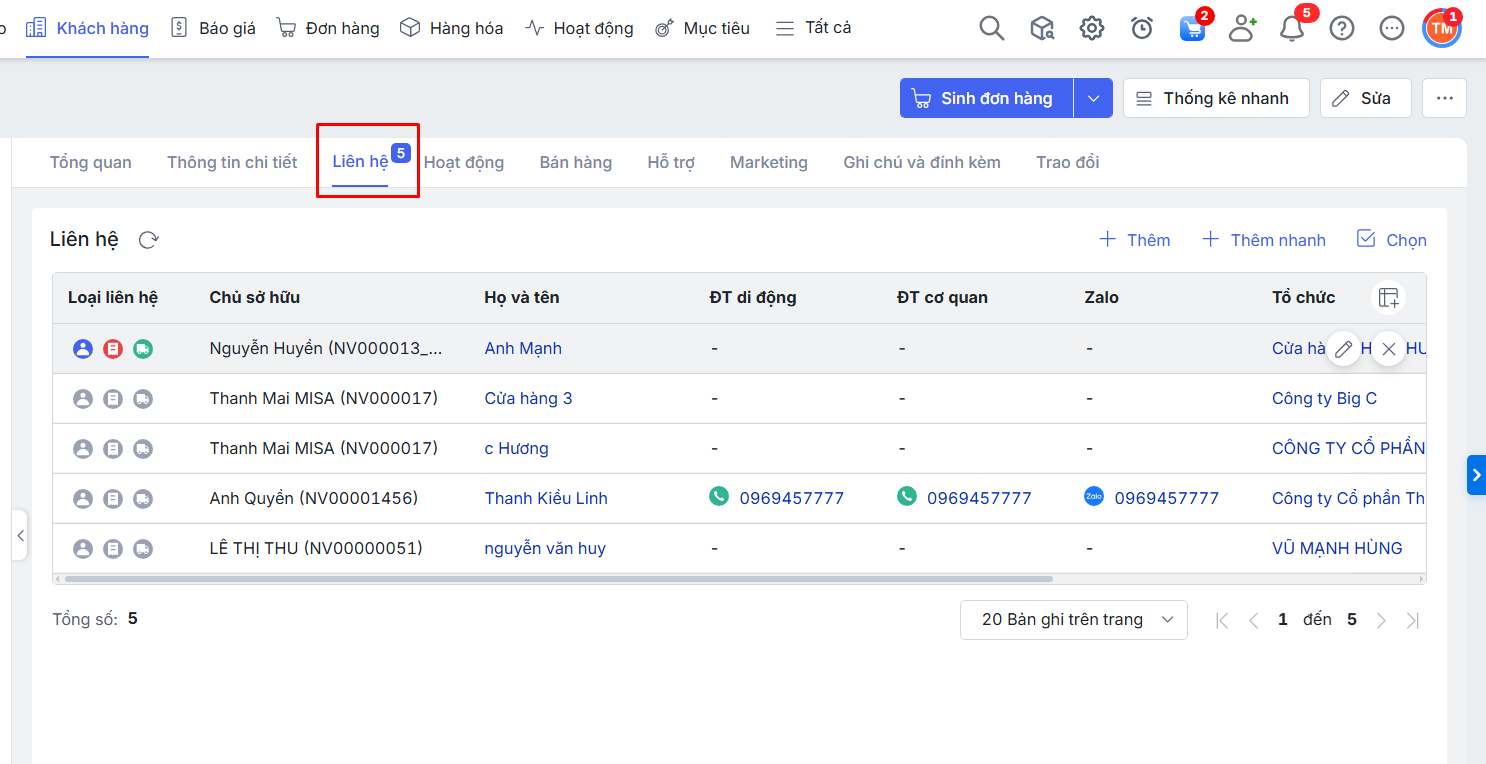Switch to the Hoạt động tab
The height and width of the screenshot is (764, 1486).
coord(464,162)
